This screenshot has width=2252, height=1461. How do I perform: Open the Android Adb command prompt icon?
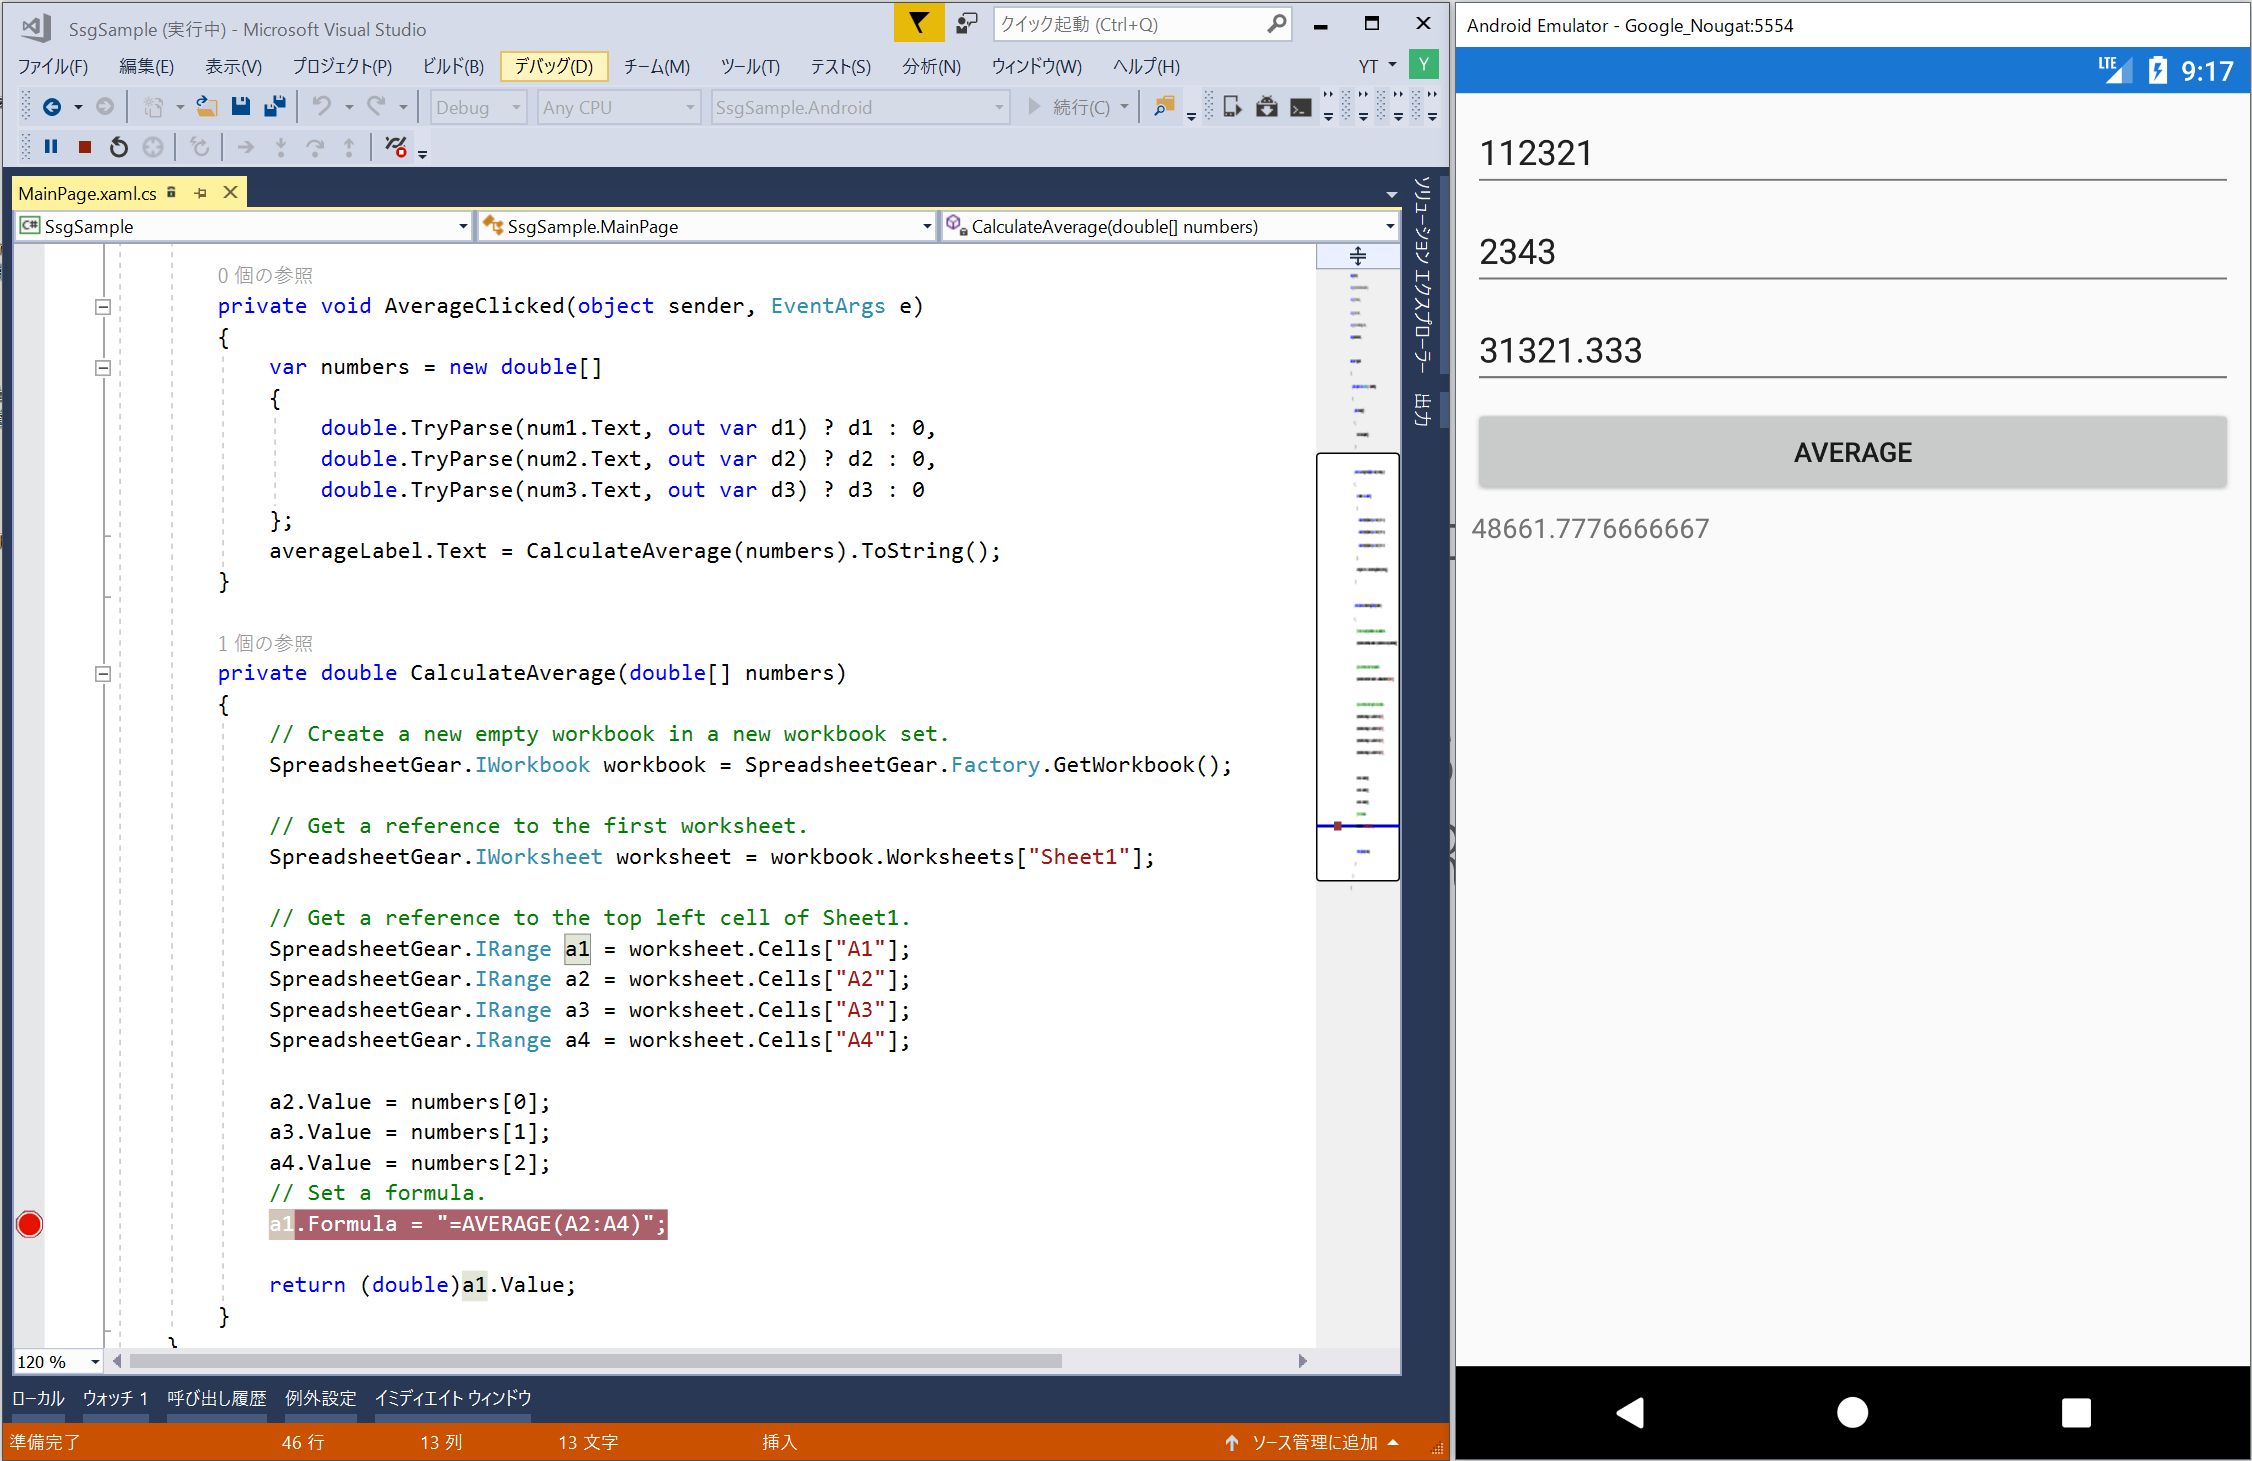(x=1301, y=107)
